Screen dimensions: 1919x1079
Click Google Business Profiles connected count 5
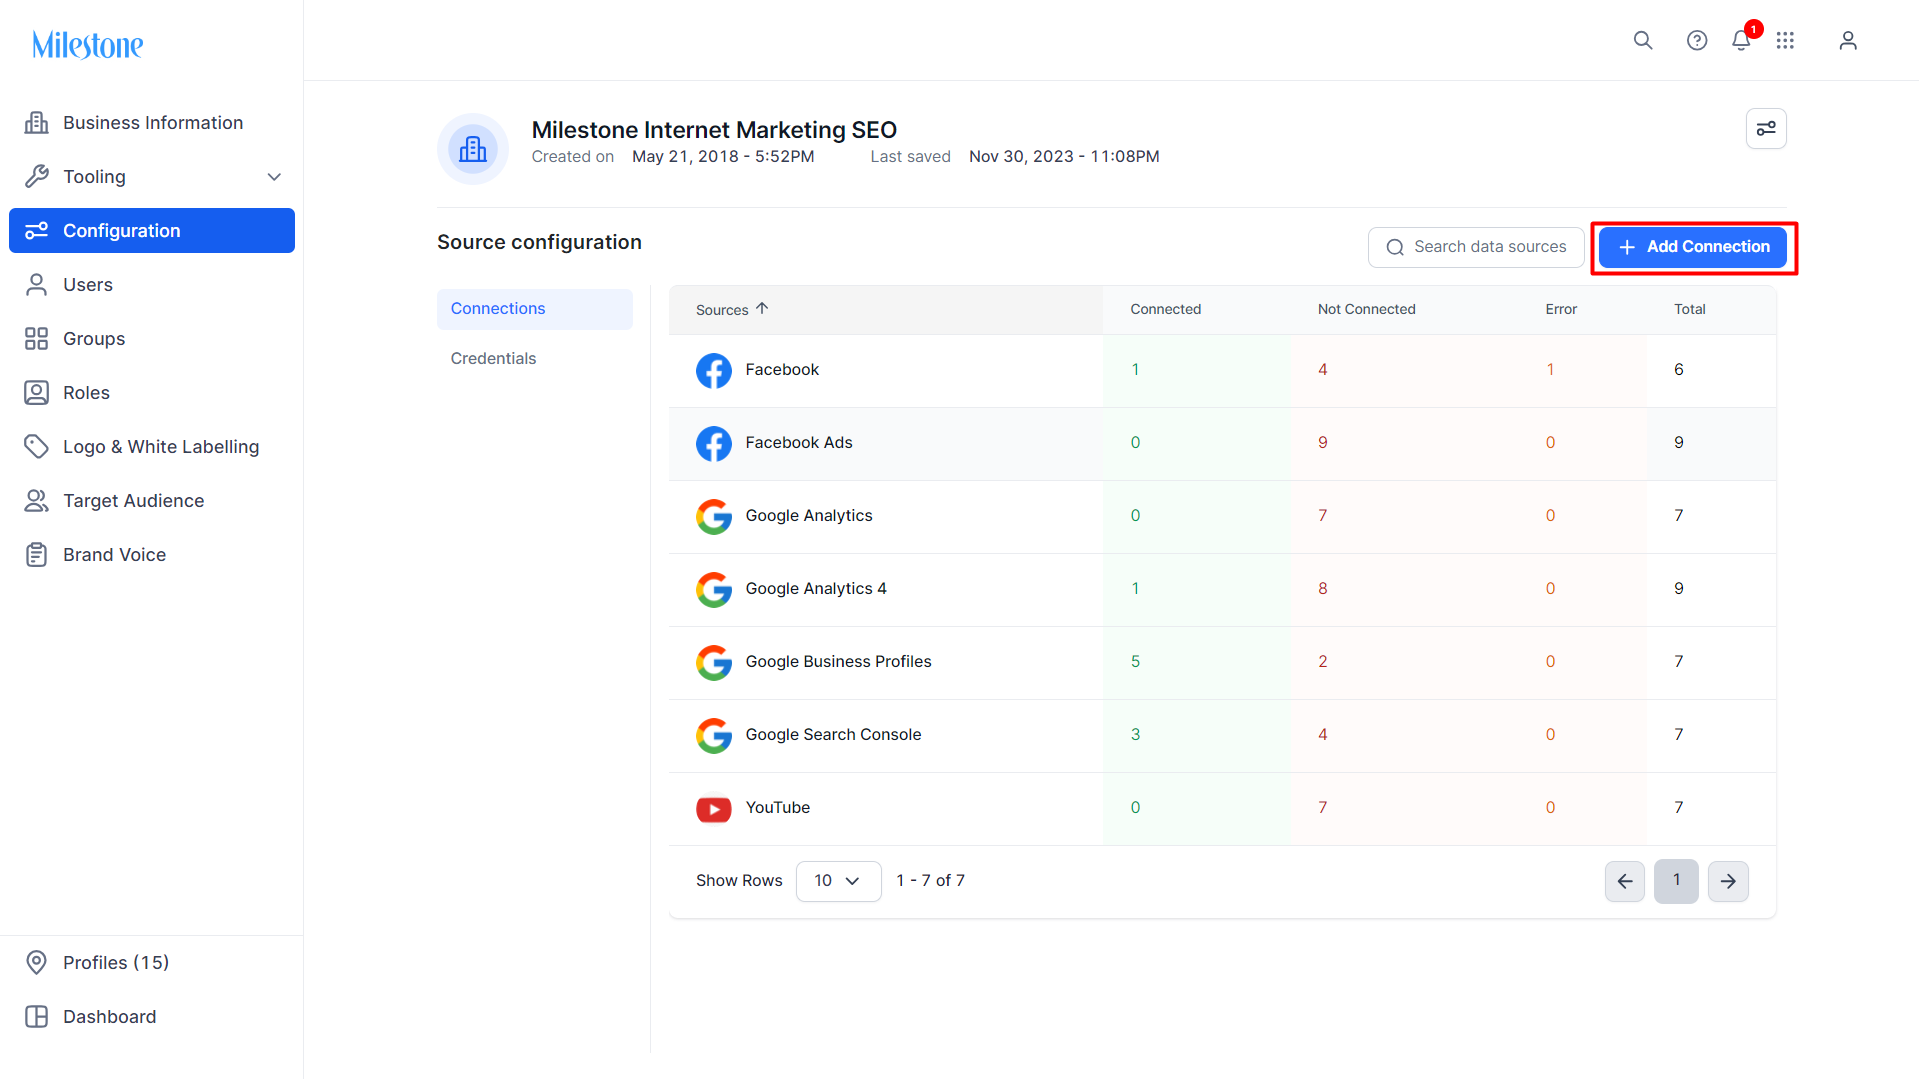[x=1135, y=662]
